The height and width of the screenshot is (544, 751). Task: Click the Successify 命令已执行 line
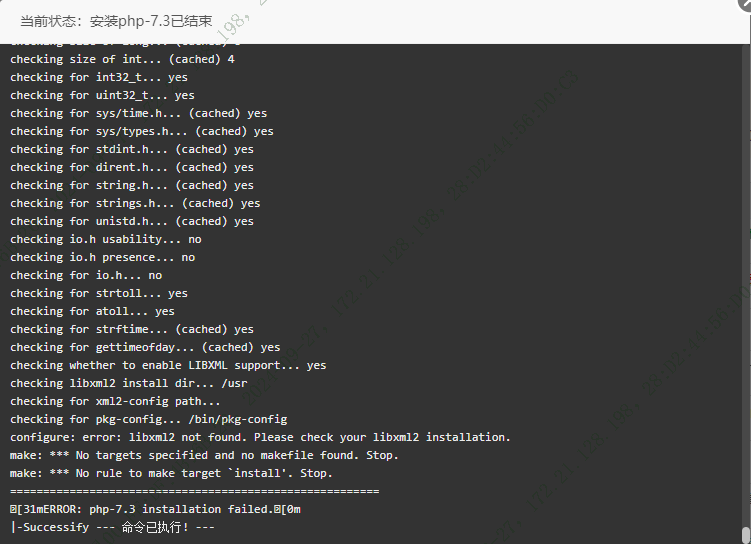pos(112,527)
